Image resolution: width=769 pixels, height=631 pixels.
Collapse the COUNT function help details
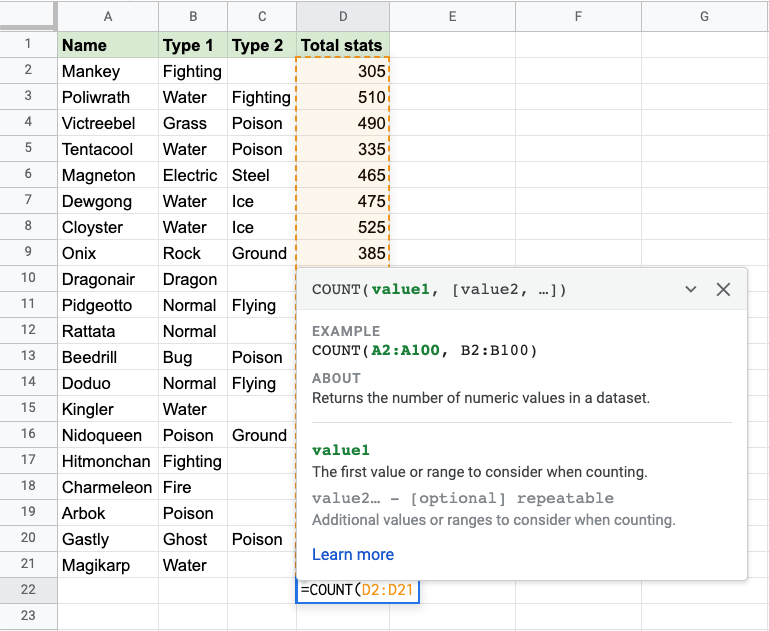(x=690, y=290)
